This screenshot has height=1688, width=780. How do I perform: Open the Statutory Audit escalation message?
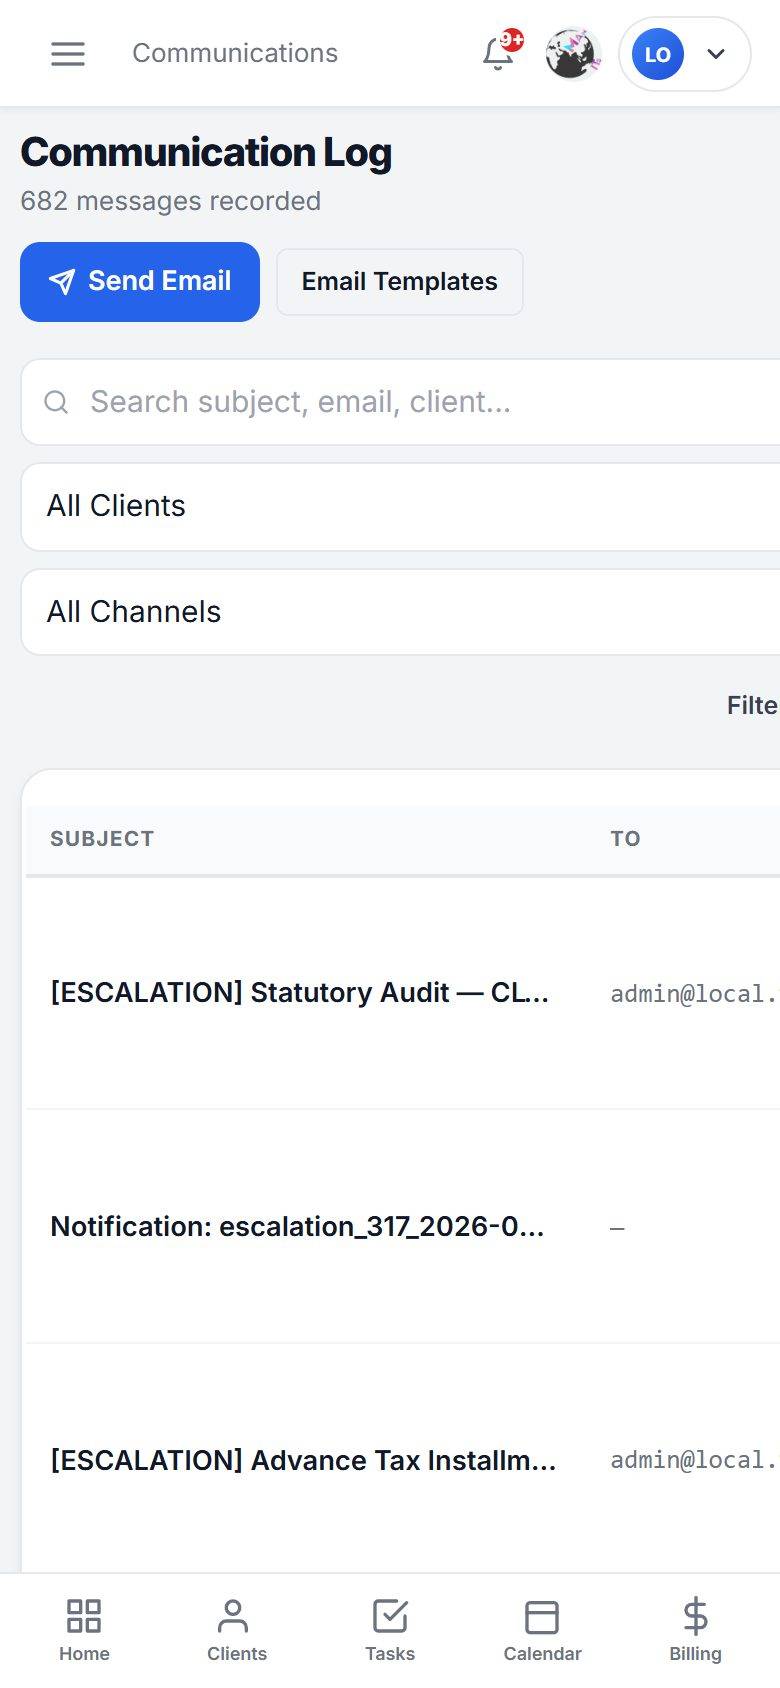[x=300, y=993]
